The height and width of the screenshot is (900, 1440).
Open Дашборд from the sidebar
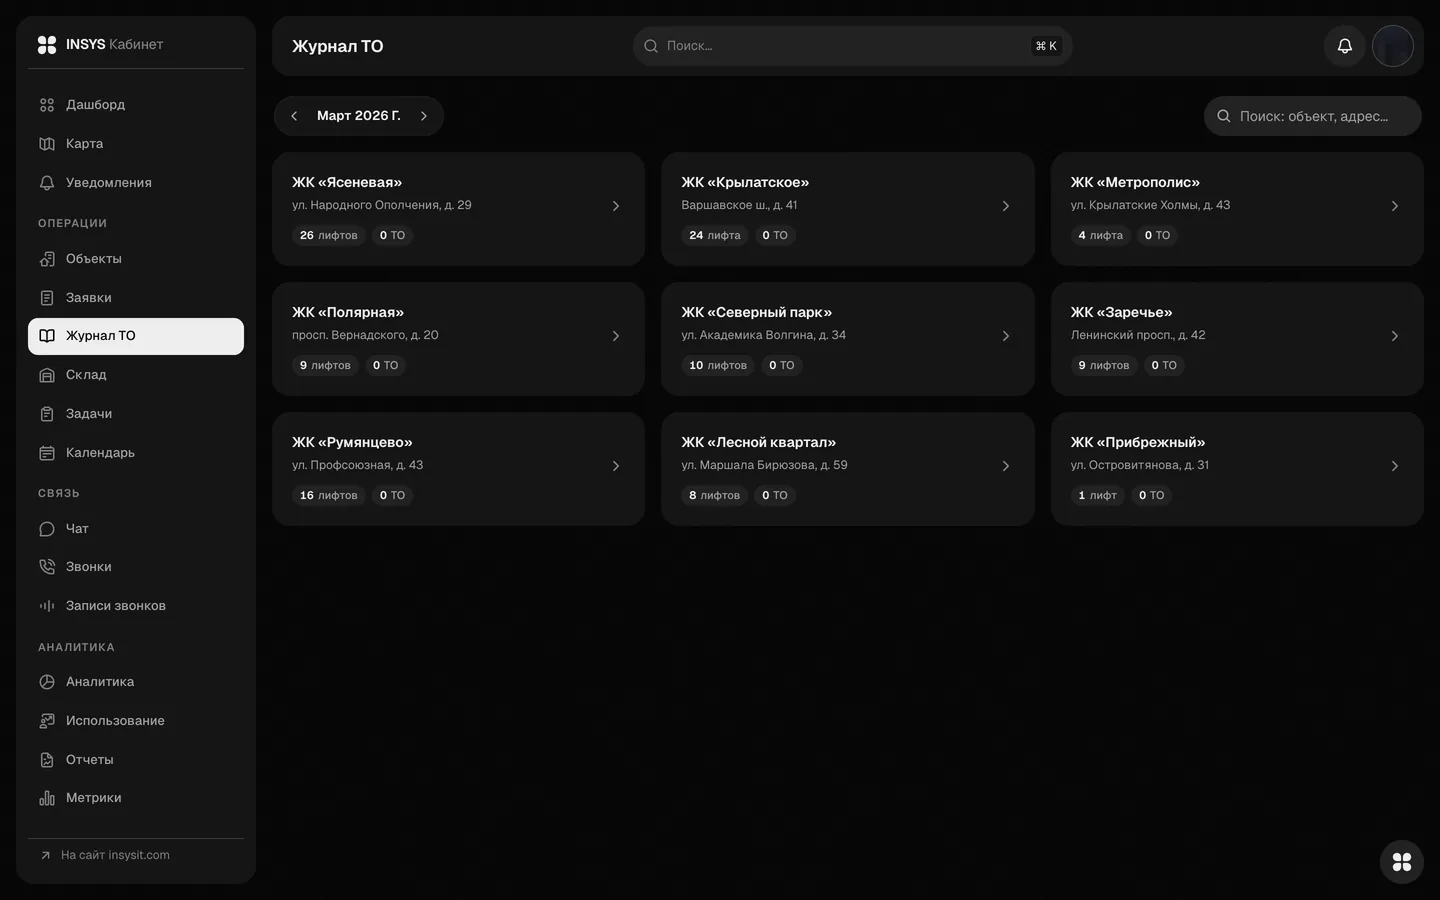(136, 105)
